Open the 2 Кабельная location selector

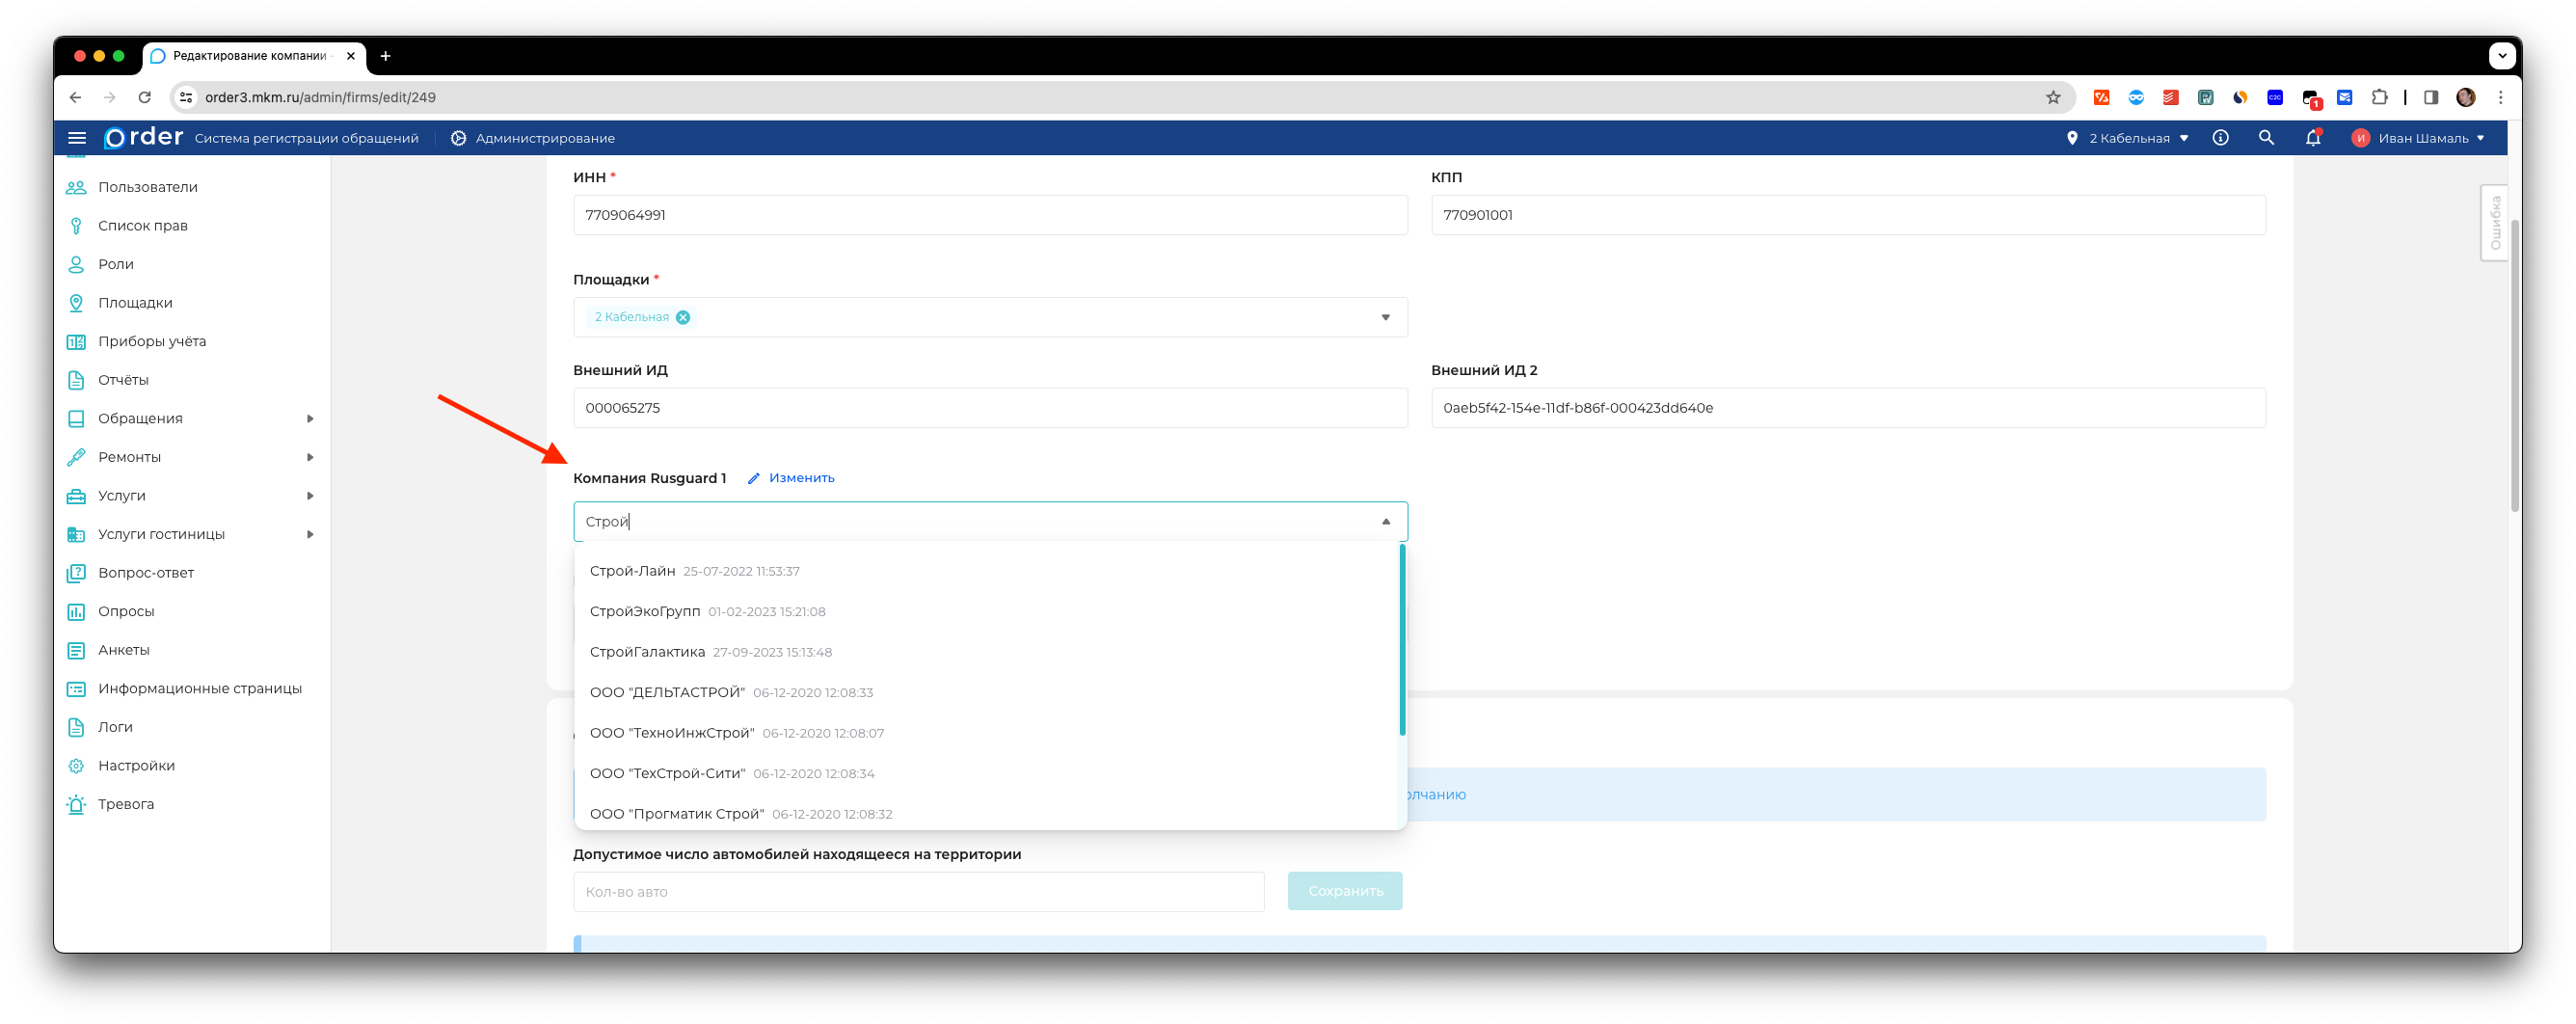(2128, 138)
